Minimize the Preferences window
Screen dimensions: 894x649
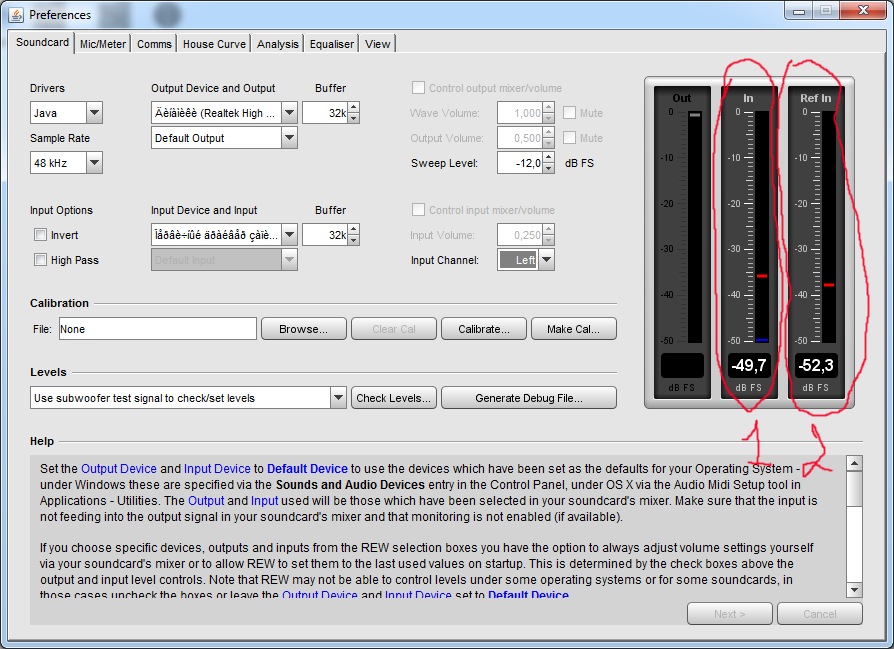point(799,11)
